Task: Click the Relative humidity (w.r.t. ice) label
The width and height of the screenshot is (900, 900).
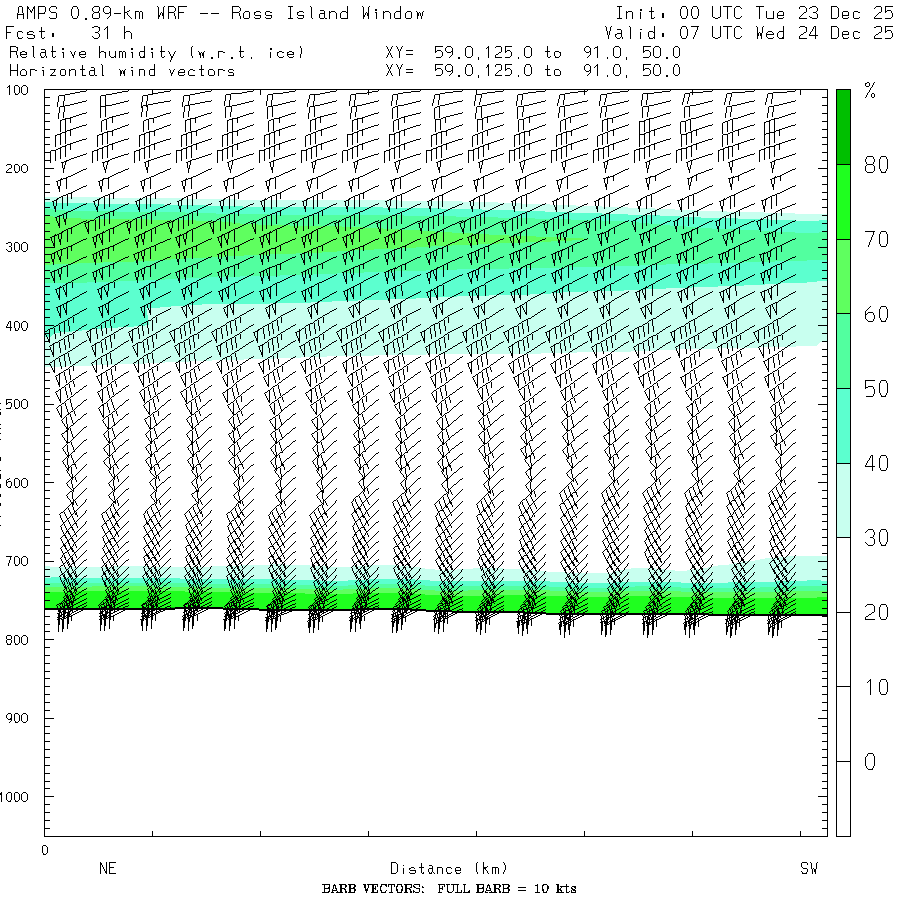Action: point(156,52)
